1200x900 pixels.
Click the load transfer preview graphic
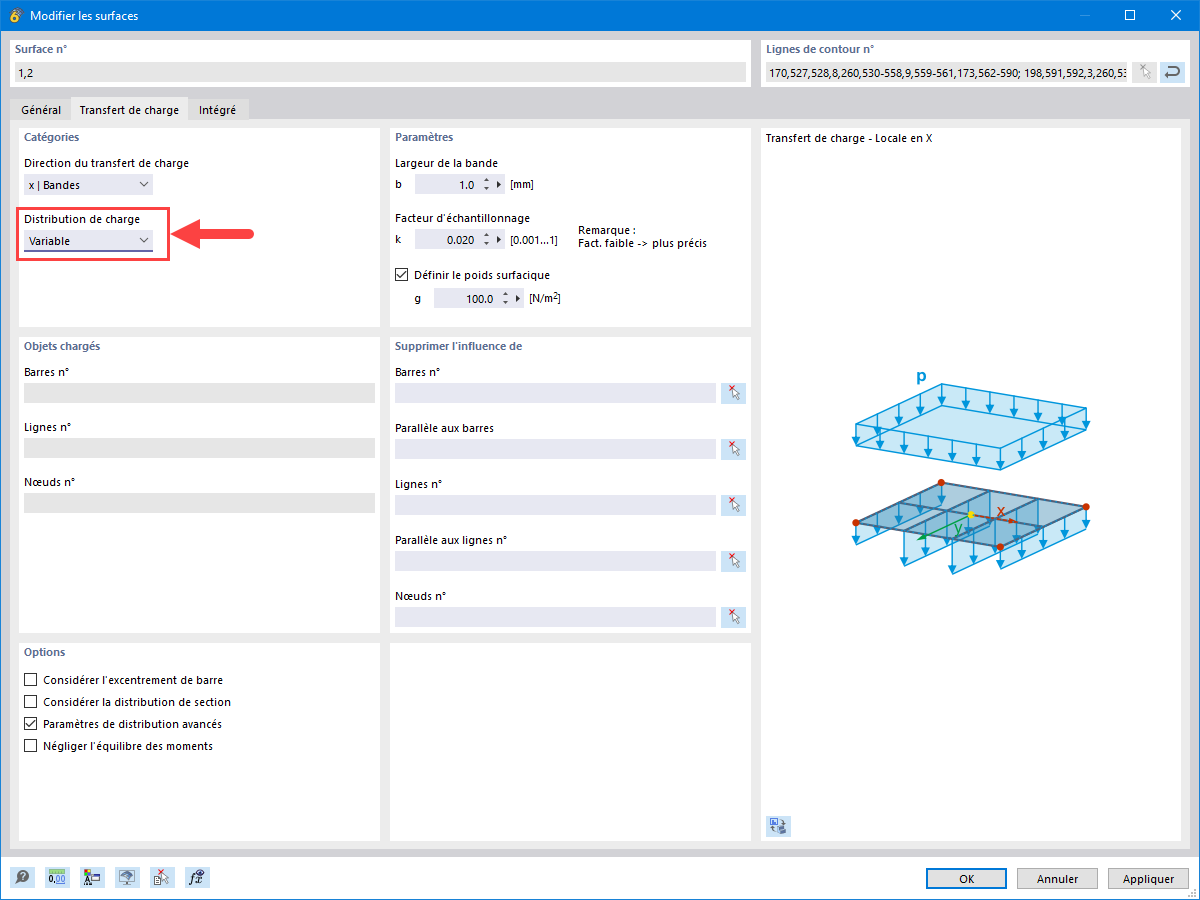[971, 472]
